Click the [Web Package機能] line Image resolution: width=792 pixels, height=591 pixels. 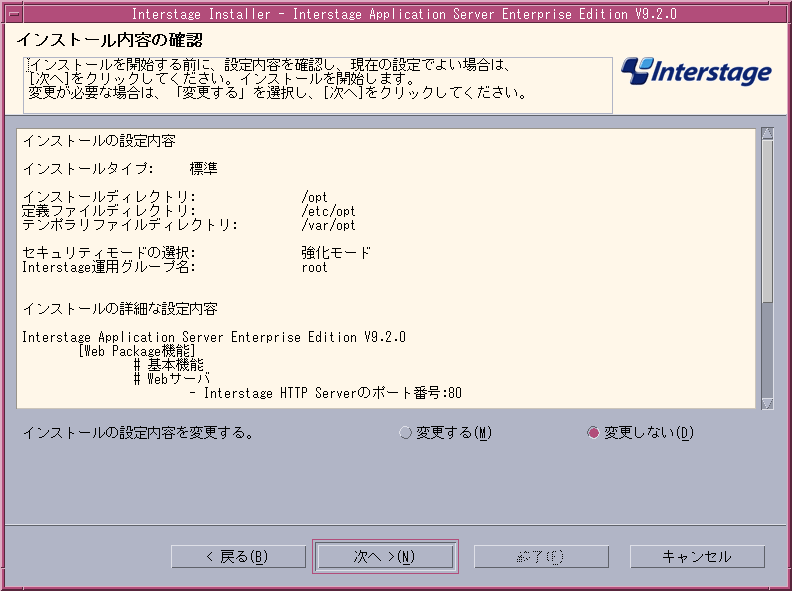(136, 351)
